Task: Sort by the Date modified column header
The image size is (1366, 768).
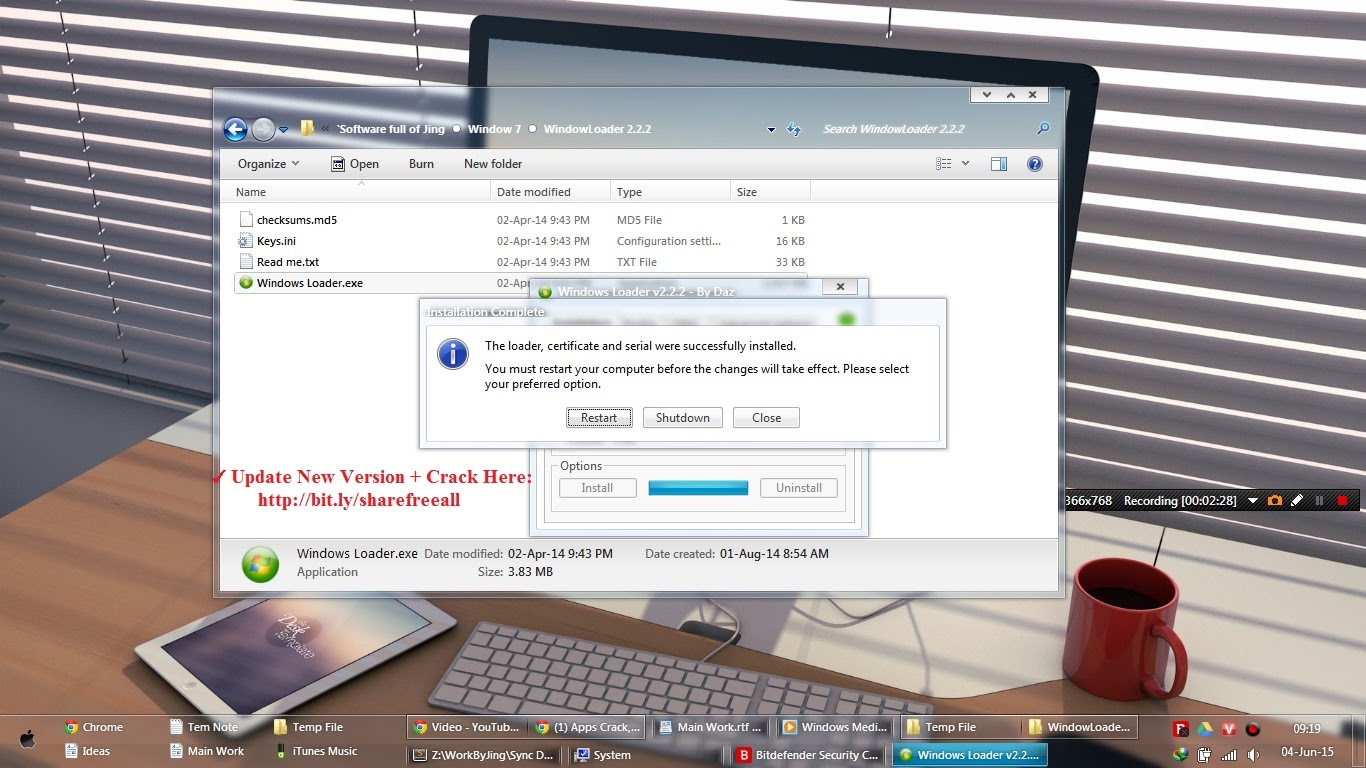Action: (x=551, y=192)
